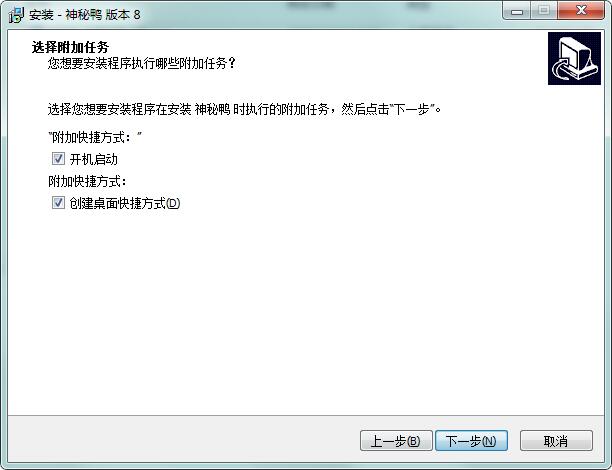Click the unquoted 附加快捷方式: group label
This screenshot has height=470, width=612.
[x=87, y=182]
